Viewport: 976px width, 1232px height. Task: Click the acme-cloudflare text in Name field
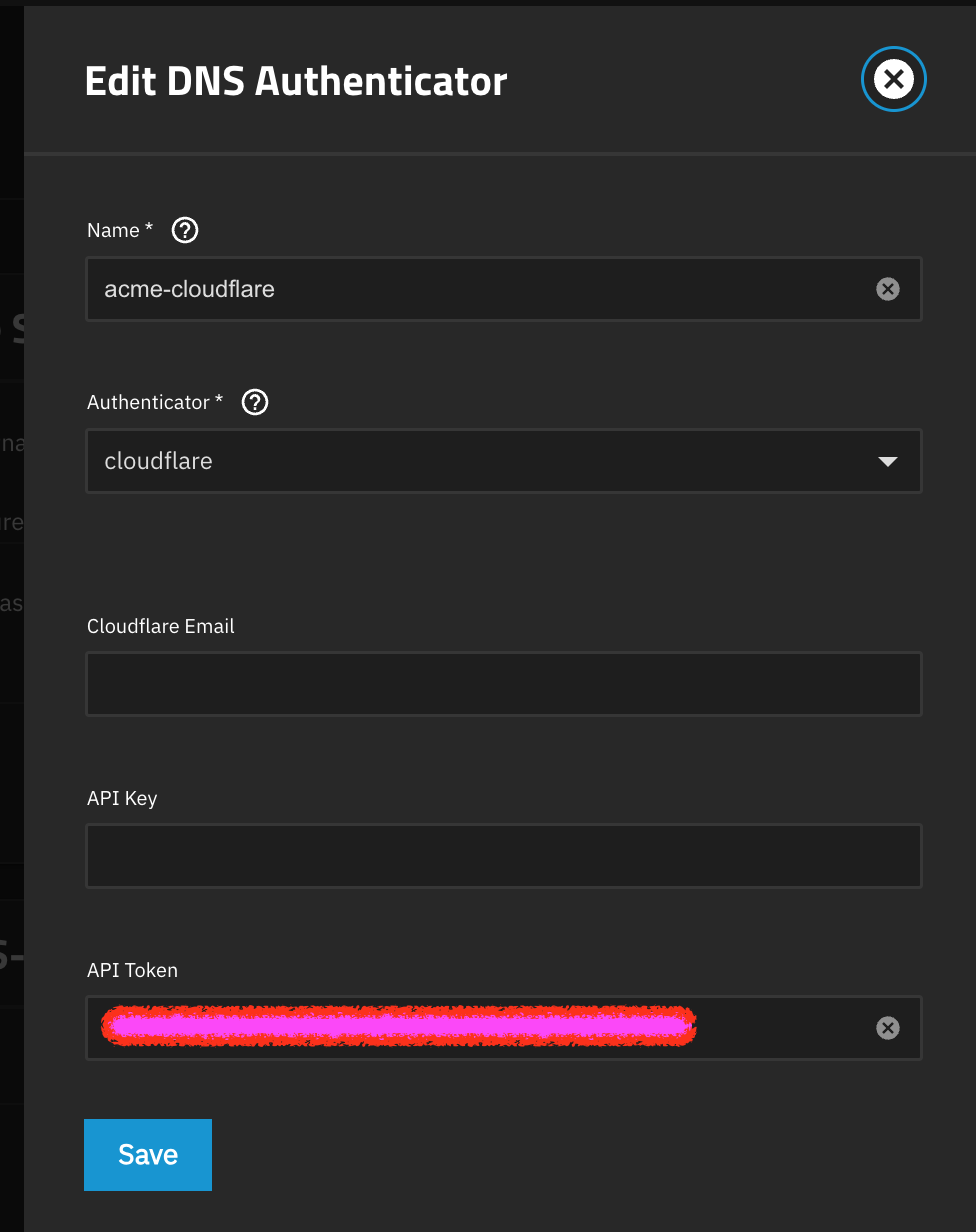pos(189,289)
